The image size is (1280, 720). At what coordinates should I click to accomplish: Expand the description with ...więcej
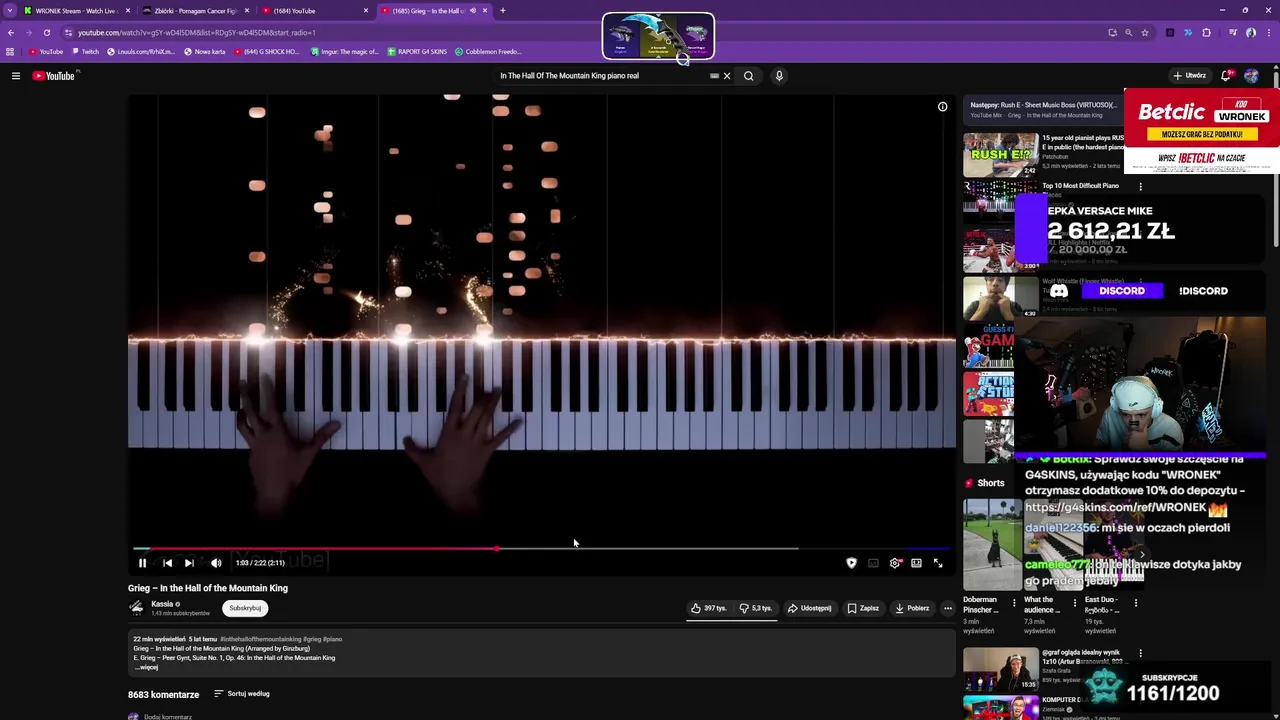[146, 667]
